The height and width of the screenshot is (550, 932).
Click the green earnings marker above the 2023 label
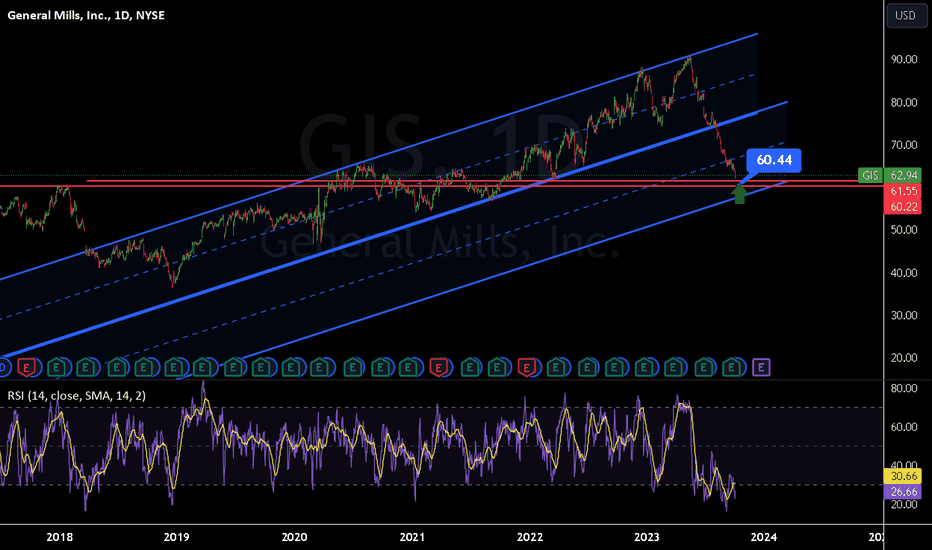[x=644, y=367]
